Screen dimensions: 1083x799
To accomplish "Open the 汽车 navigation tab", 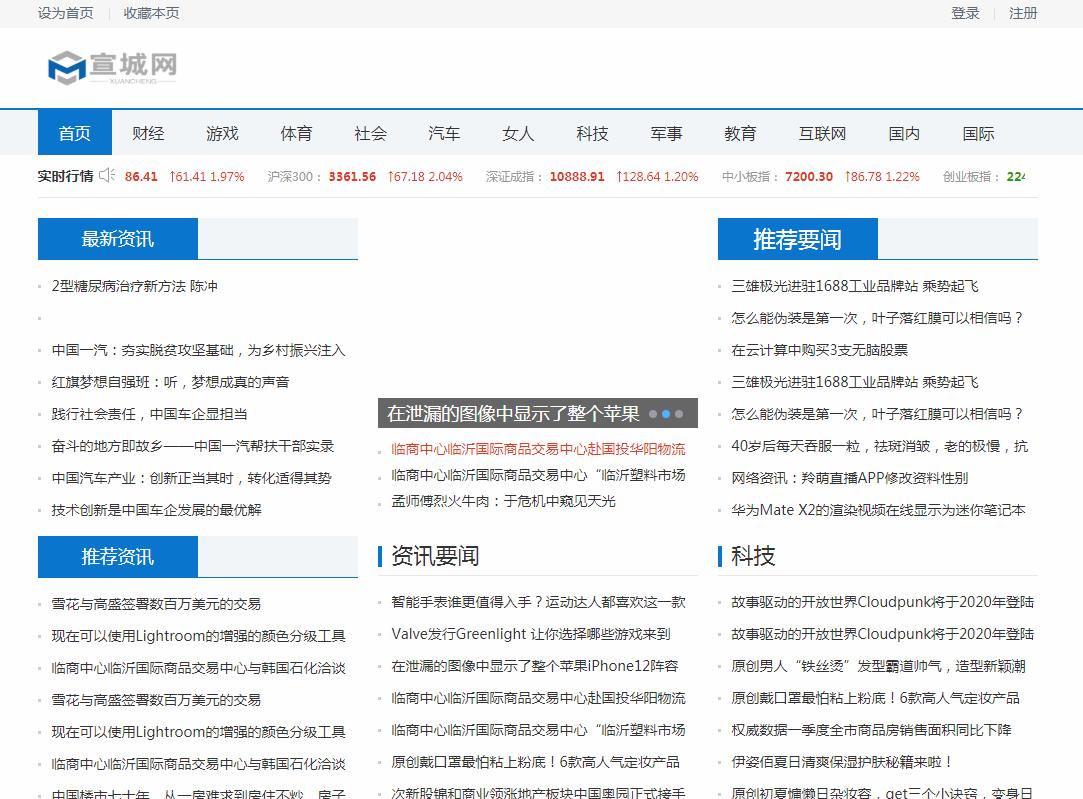I will [444, 133].
